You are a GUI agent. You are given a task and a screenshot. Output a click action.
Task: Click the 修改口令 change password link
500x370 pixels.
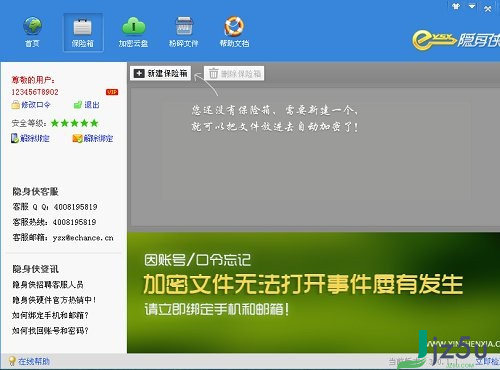[x=31, y=105]
